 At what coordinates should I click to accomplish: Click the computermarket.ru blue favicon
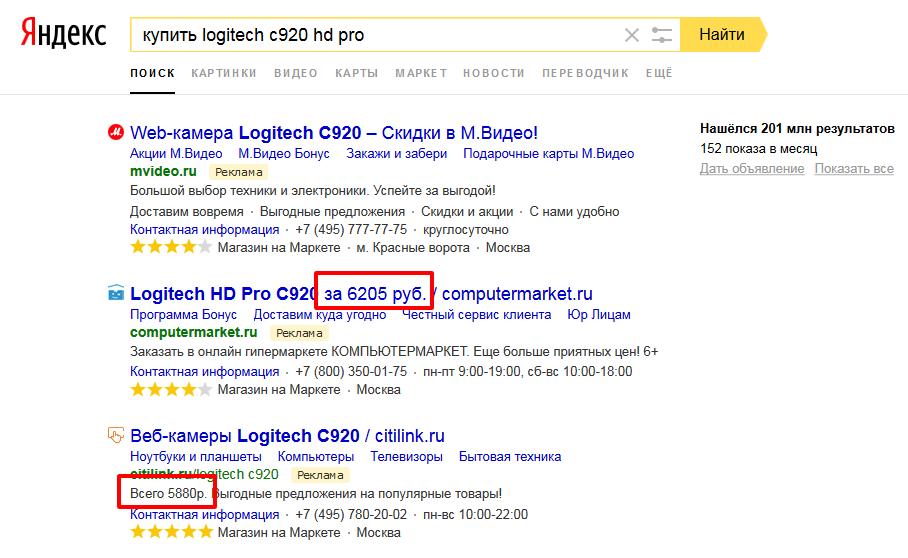(116, 293)
